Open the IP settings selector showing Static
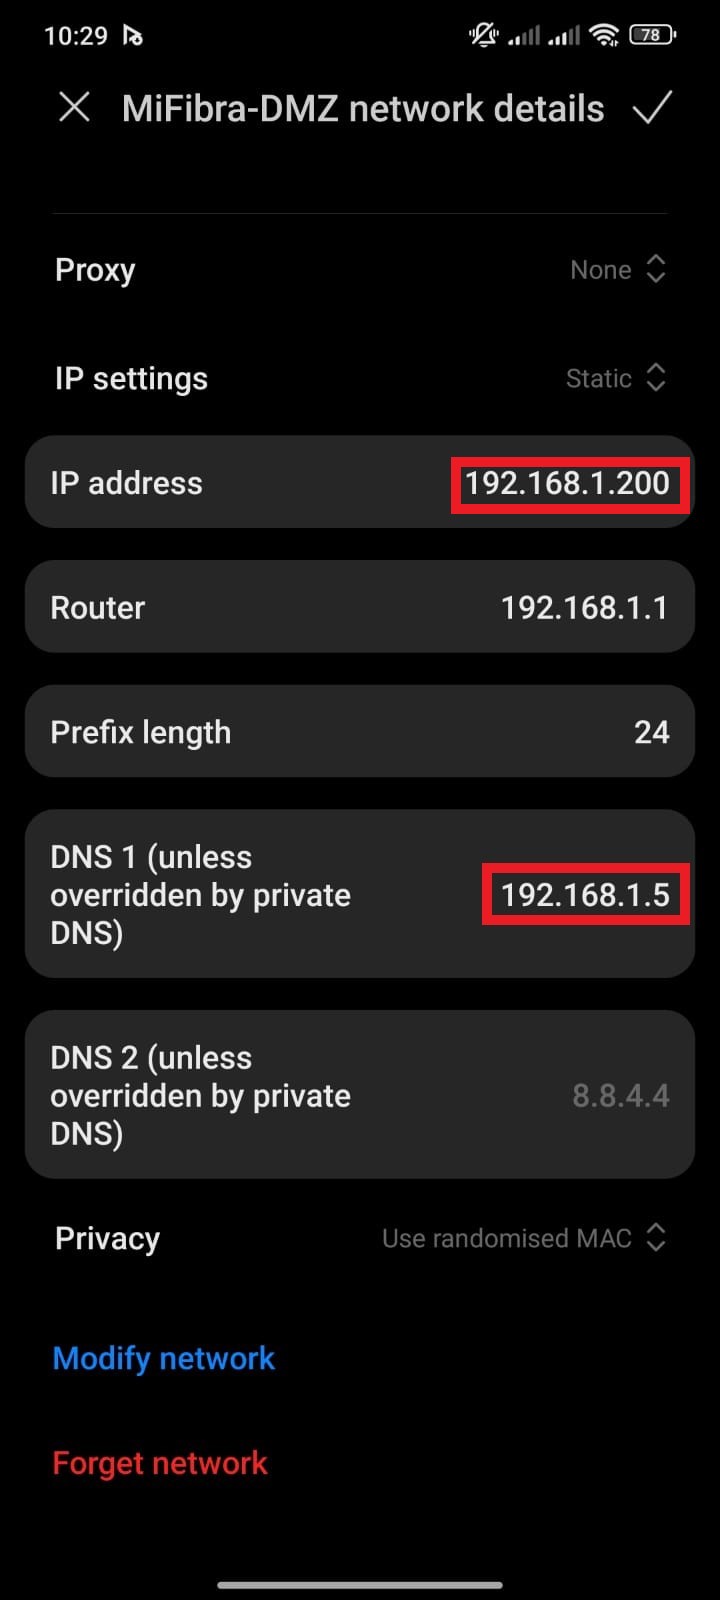Viewport: 720px width, 1600px height. [617, 378]
